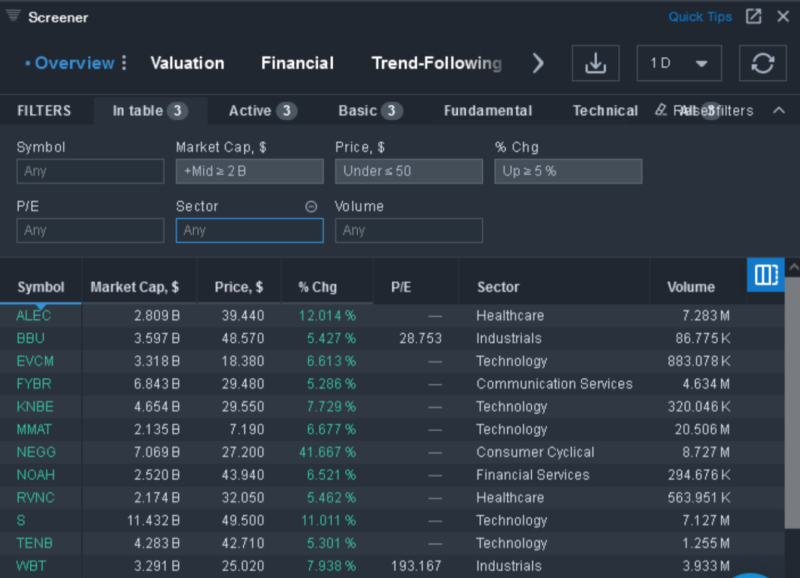The width and height of the screenshot is (800, 578).
Task: Open the Market Cap filter dropdown
Action: coord(249,171)
